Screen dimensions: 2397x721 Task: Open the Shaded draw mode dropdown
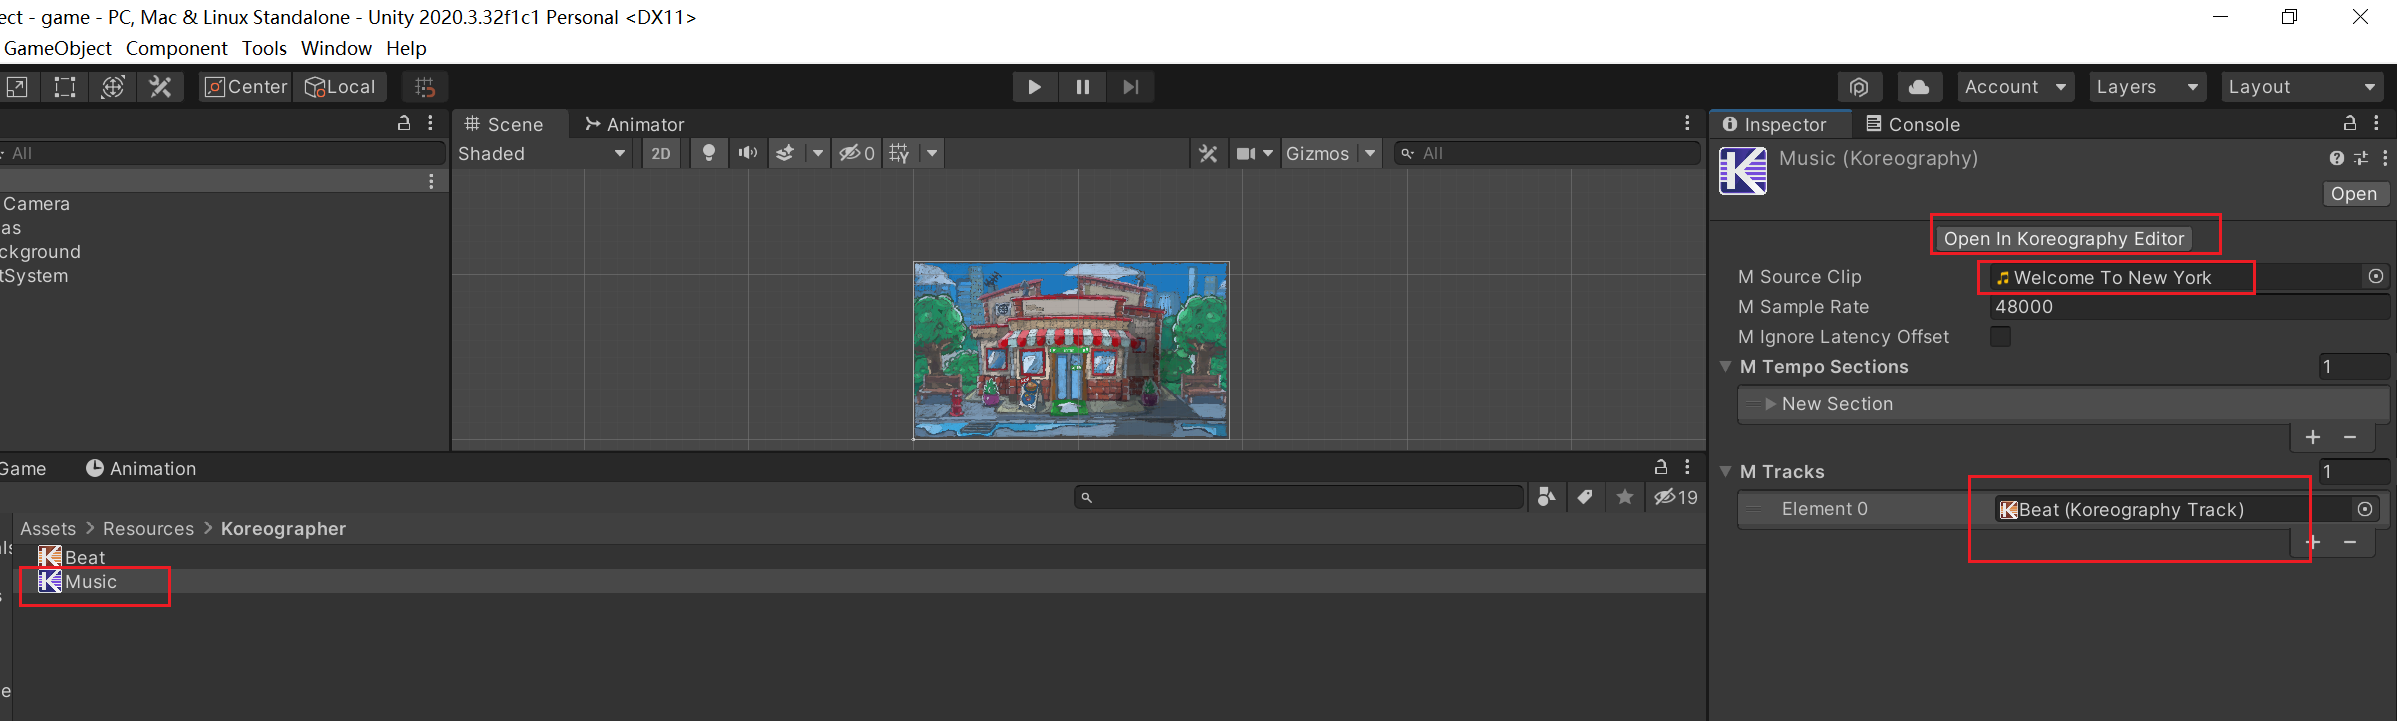click(542, 153)
